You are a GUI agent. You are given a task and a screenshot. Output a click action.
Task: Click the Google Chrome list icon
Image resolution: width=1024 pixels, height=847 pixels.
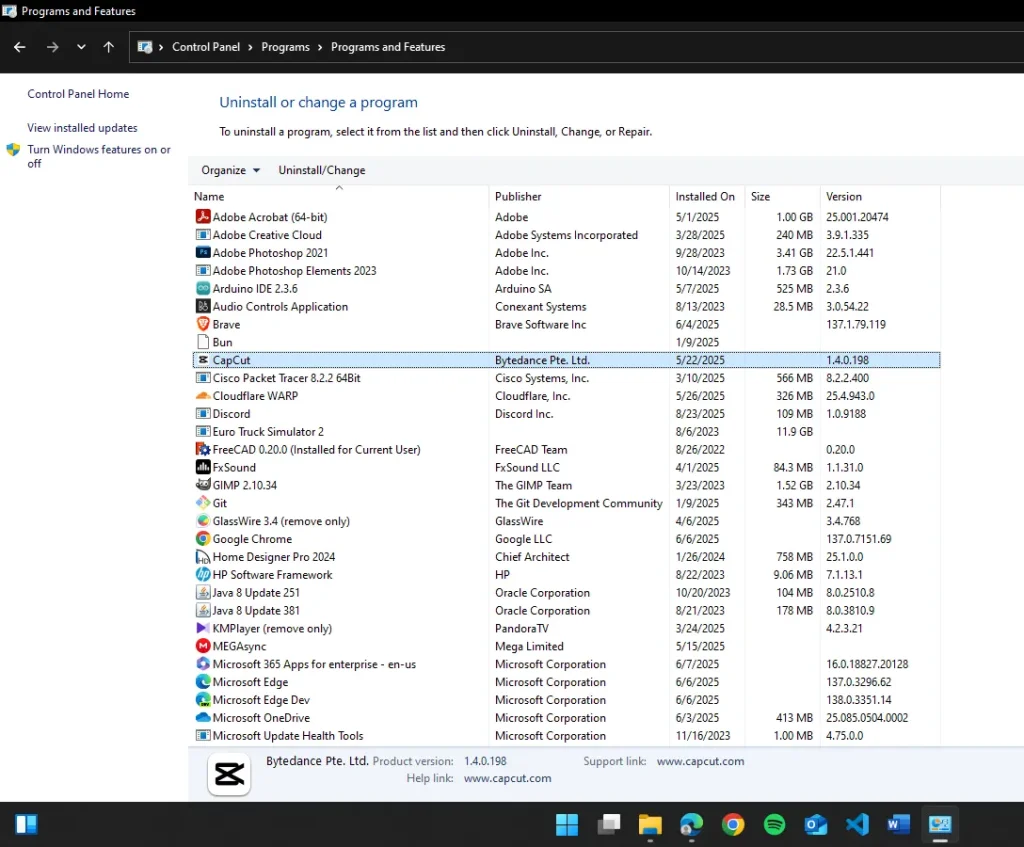203,539
